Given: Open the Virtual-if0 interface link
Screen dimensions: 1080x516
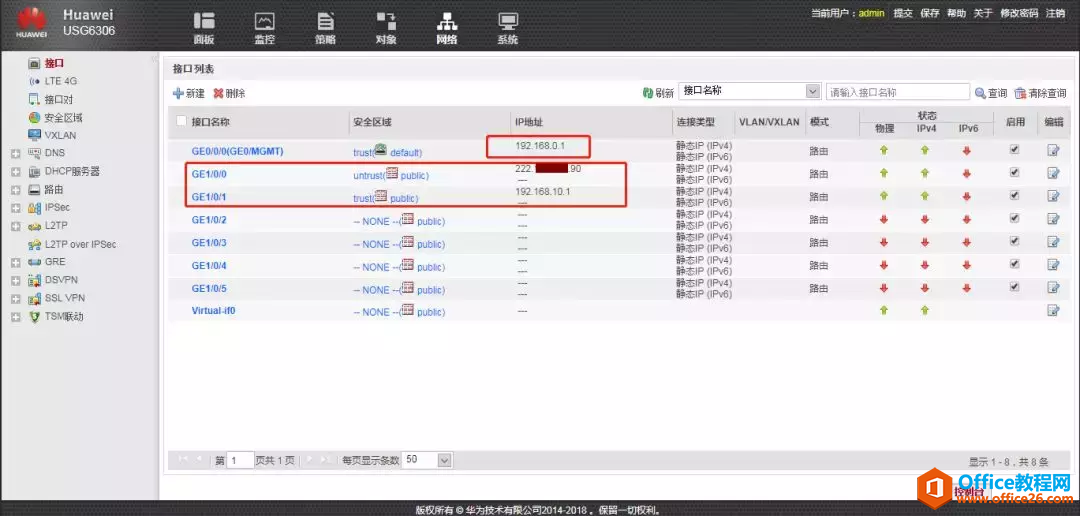Looking at the screenshot, I should [214, 311].
